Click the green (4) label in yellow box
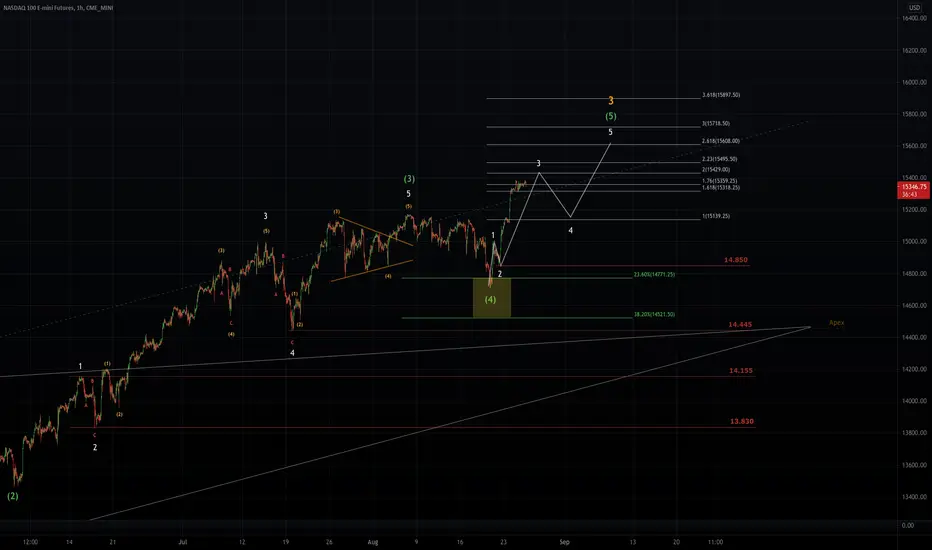 click(490, 300)
